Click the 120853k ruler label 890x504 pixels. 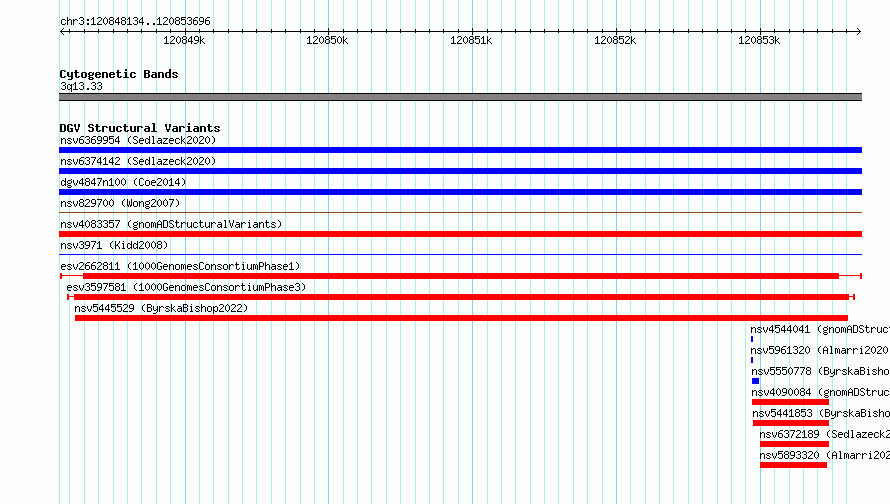click(759, 40)
